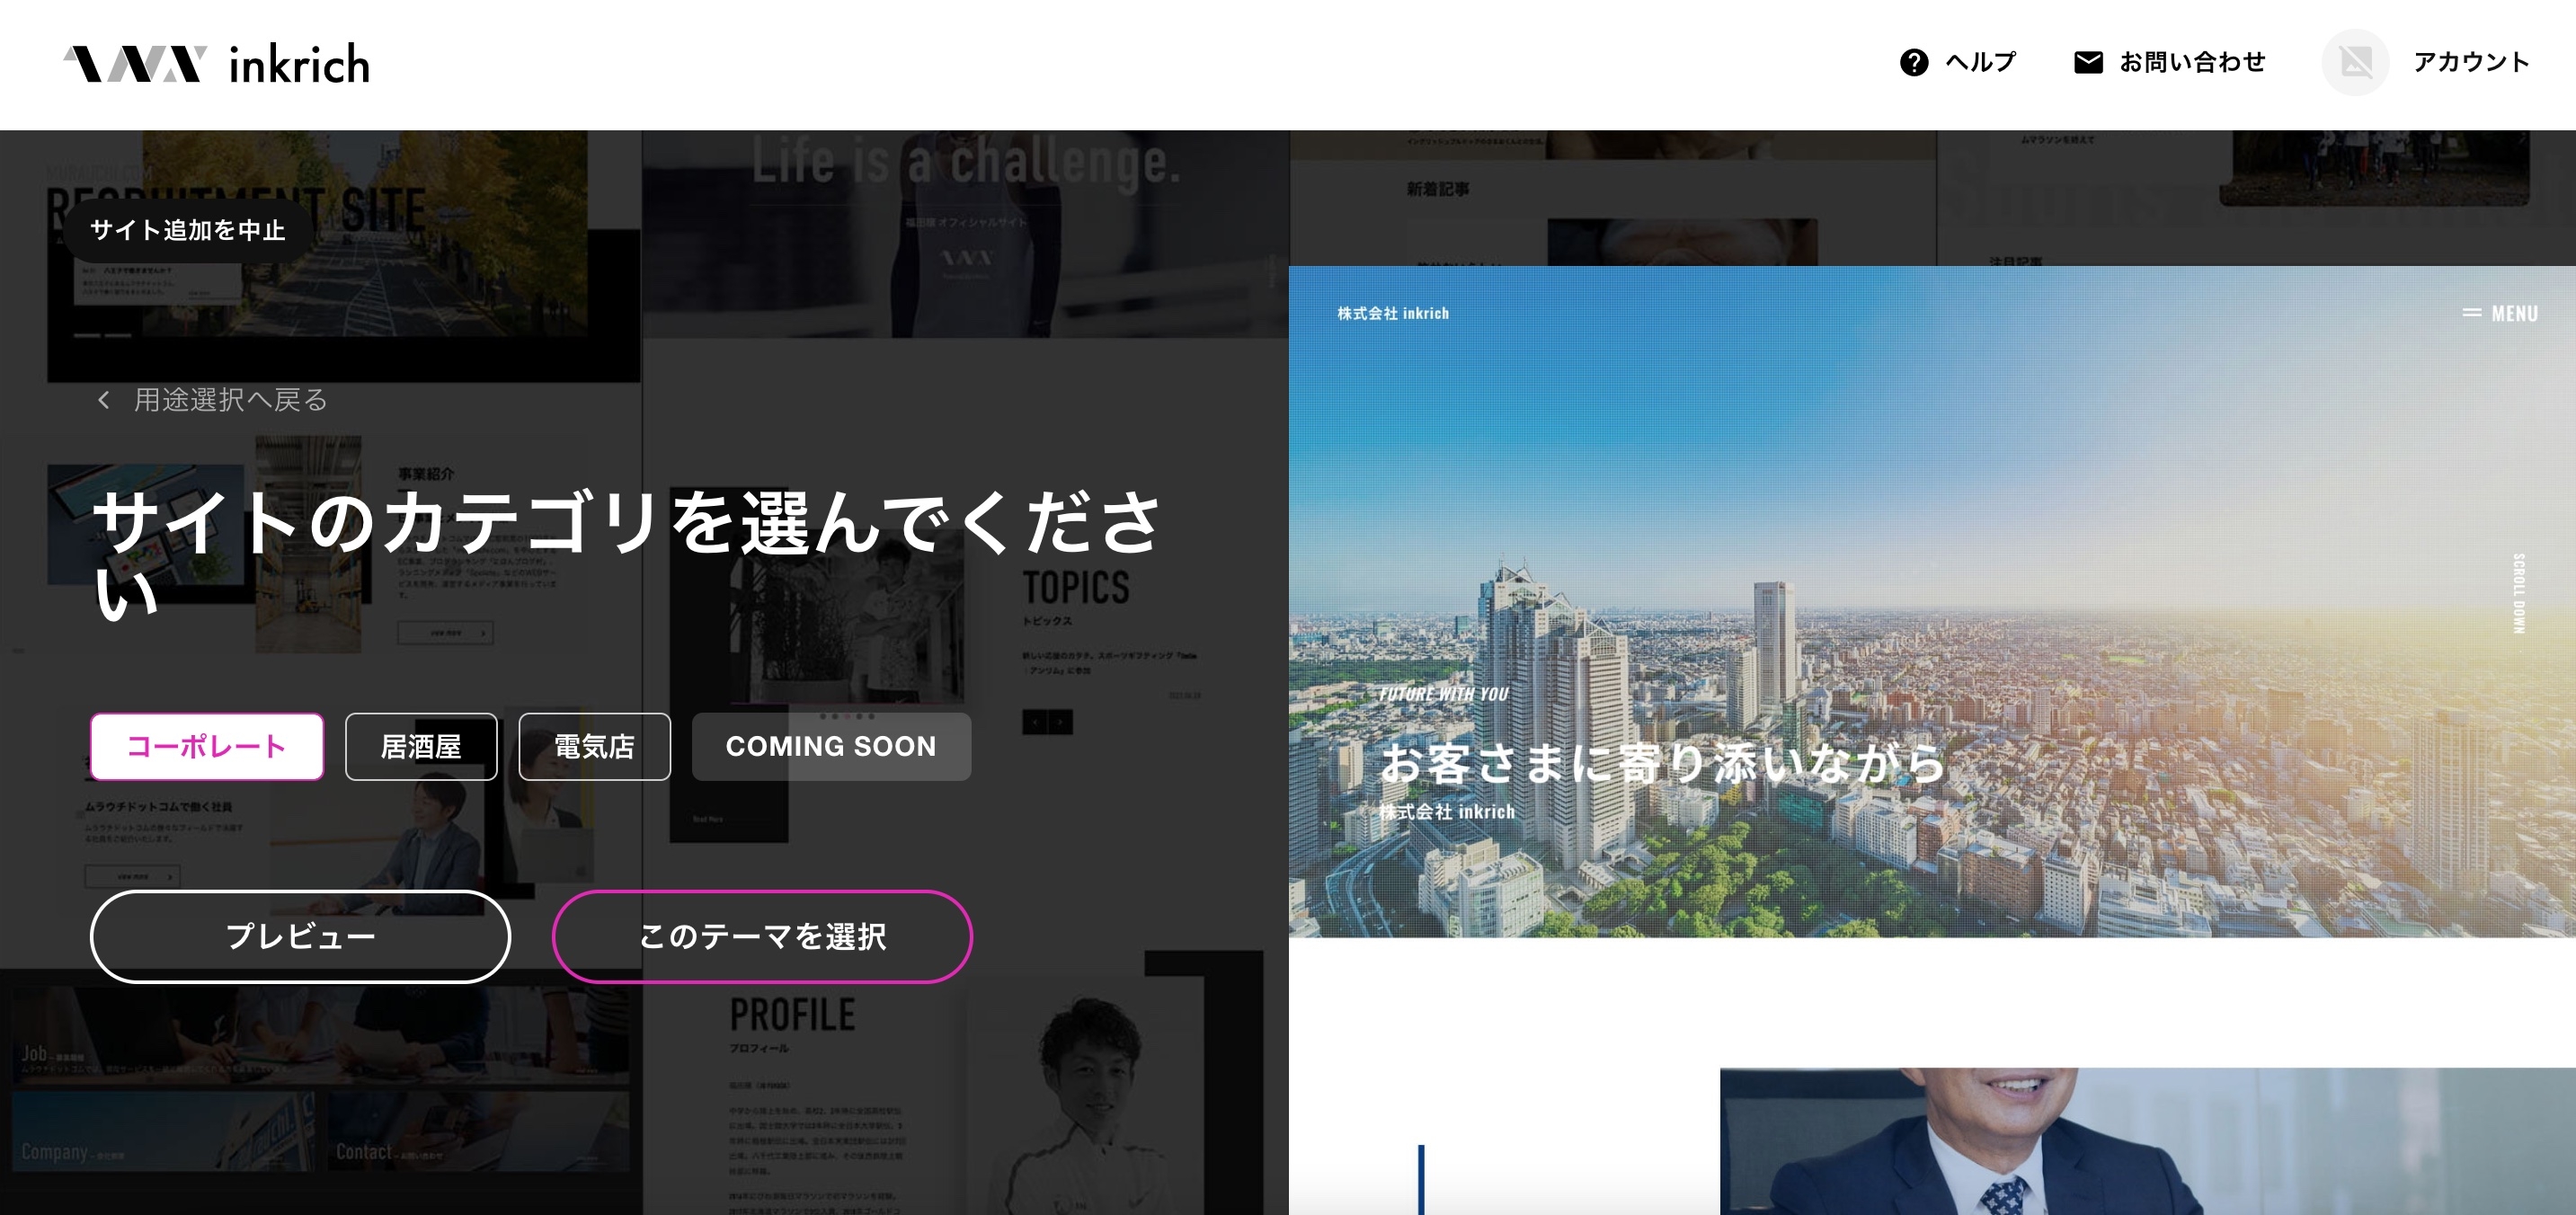Viewport: 2576px width, 1215px height.
Task: Click the back chevron arrow icon
Action: coord(103,400)
